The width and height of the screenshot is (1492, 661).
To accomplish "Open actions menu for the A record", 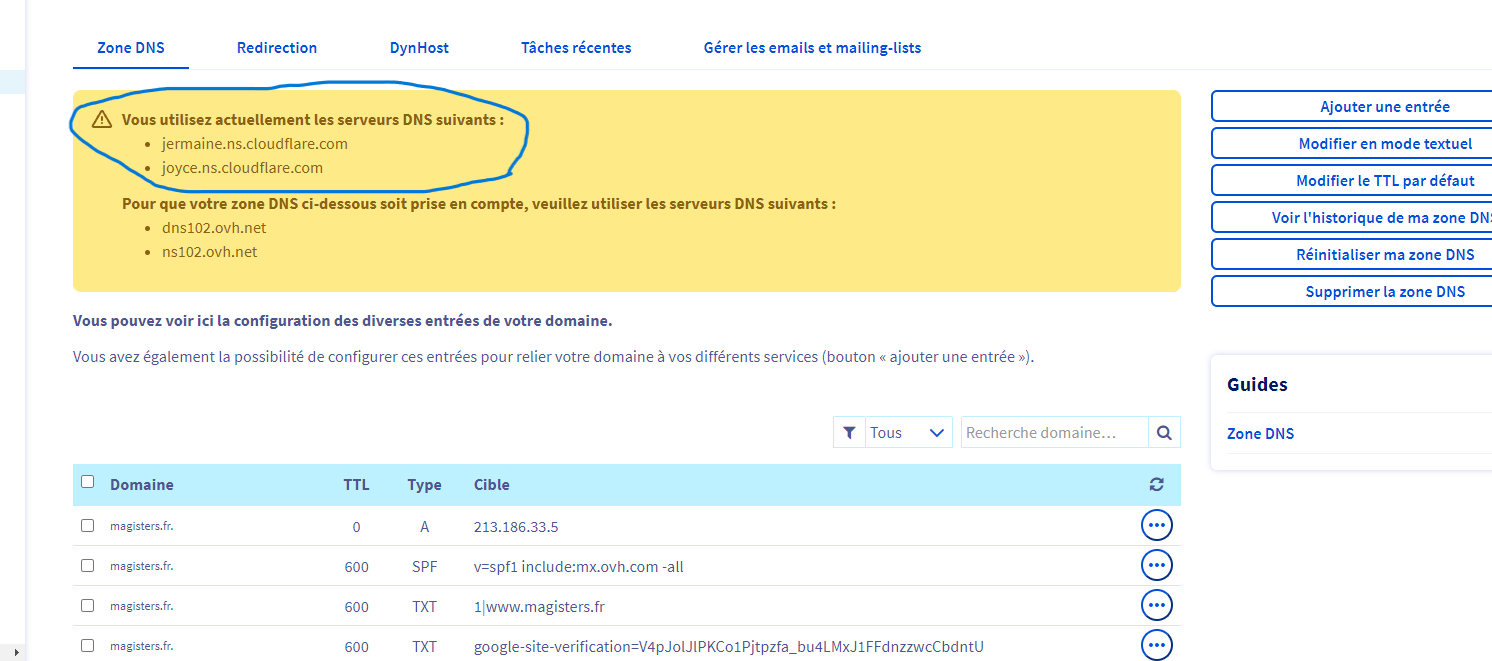I will 1157,525.
